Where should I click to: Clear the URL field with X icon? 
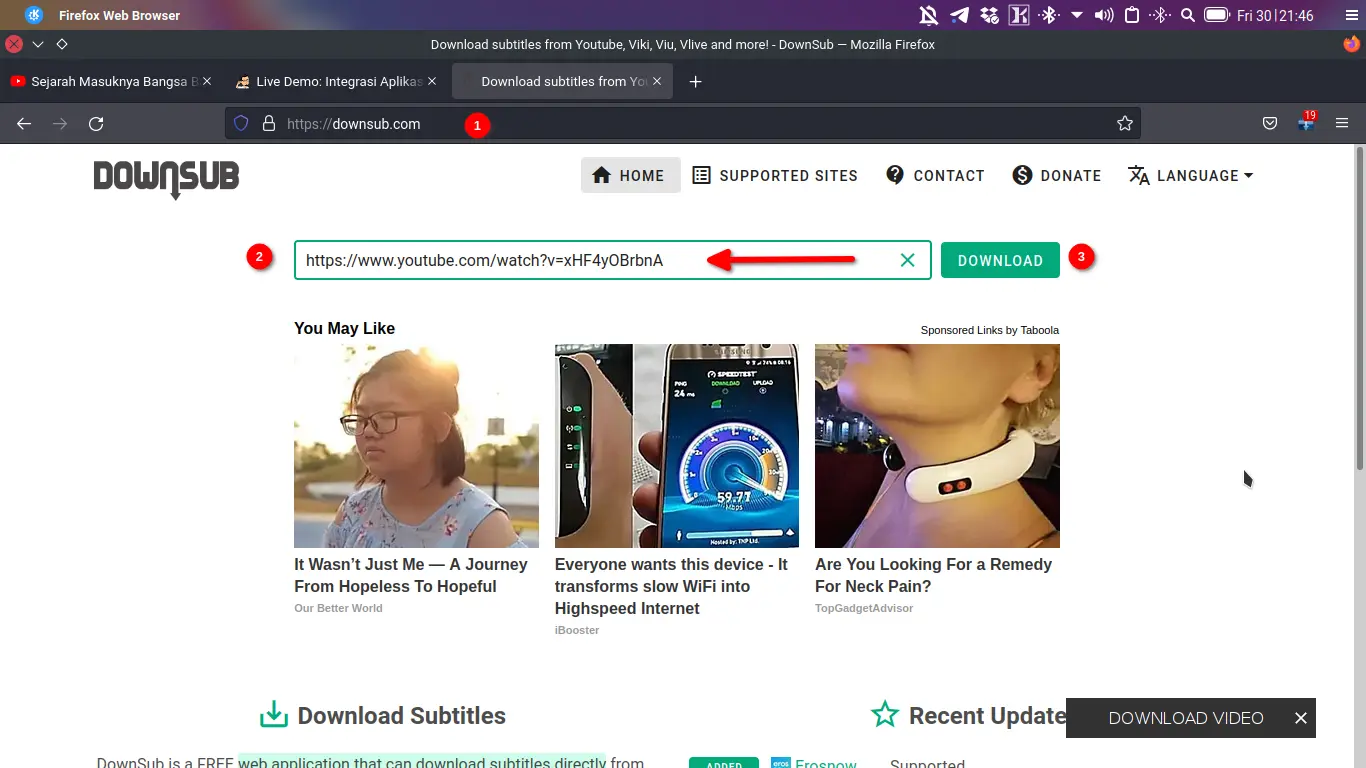coord(907,260)
